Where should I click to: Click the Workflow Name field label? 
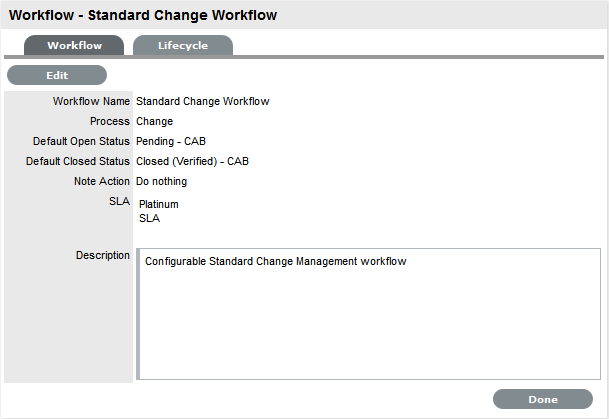(91, 101)
